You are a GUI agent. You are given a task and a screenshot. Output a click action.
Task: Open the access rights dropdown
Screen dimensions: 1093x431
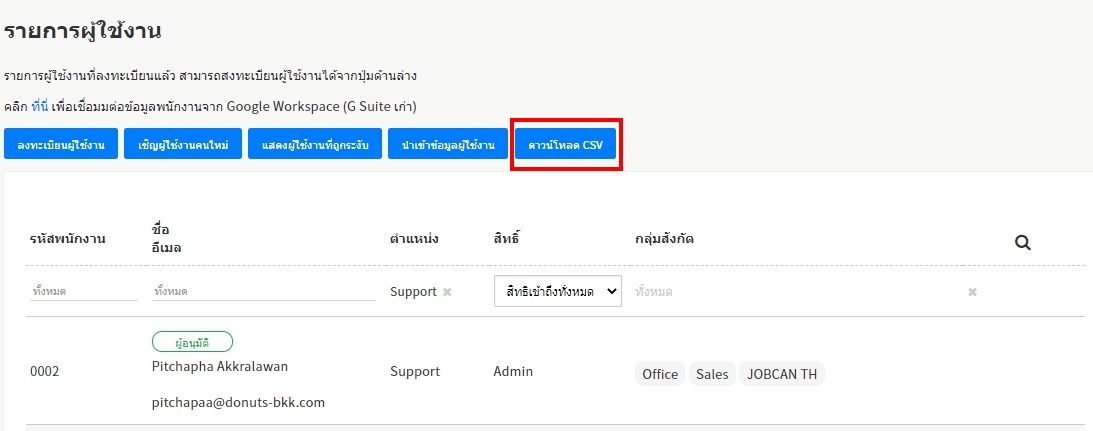click(558, 291)
